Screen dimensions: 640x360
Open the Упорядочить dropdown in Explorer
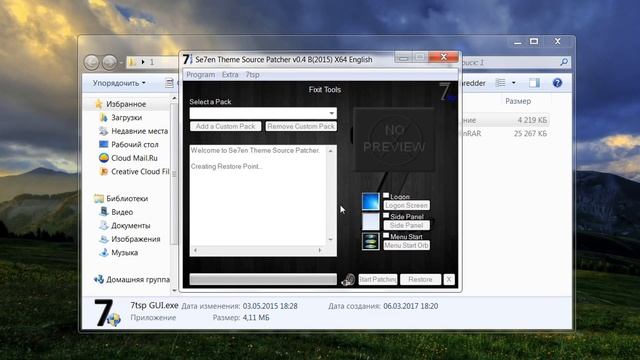tap(119, 83)
